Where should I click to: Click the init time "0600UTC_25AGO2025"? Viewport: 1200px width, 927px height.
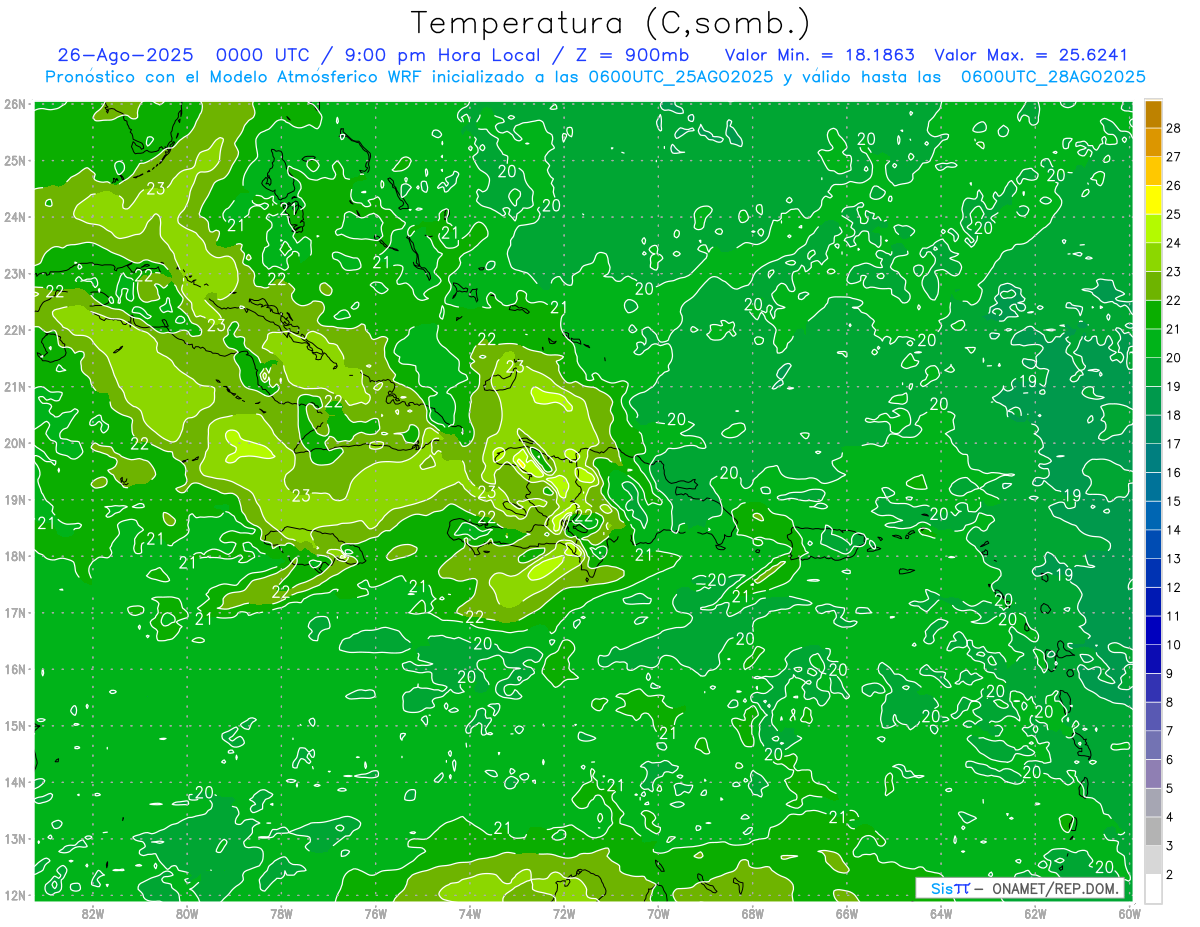[680, 76]
